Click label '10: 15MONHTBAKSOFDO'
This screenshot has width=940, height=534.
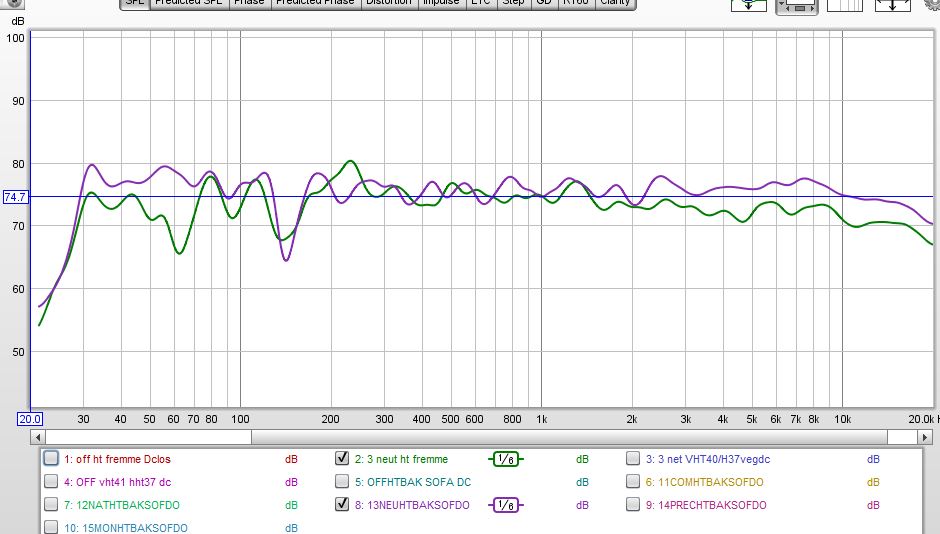pos(126,528)
